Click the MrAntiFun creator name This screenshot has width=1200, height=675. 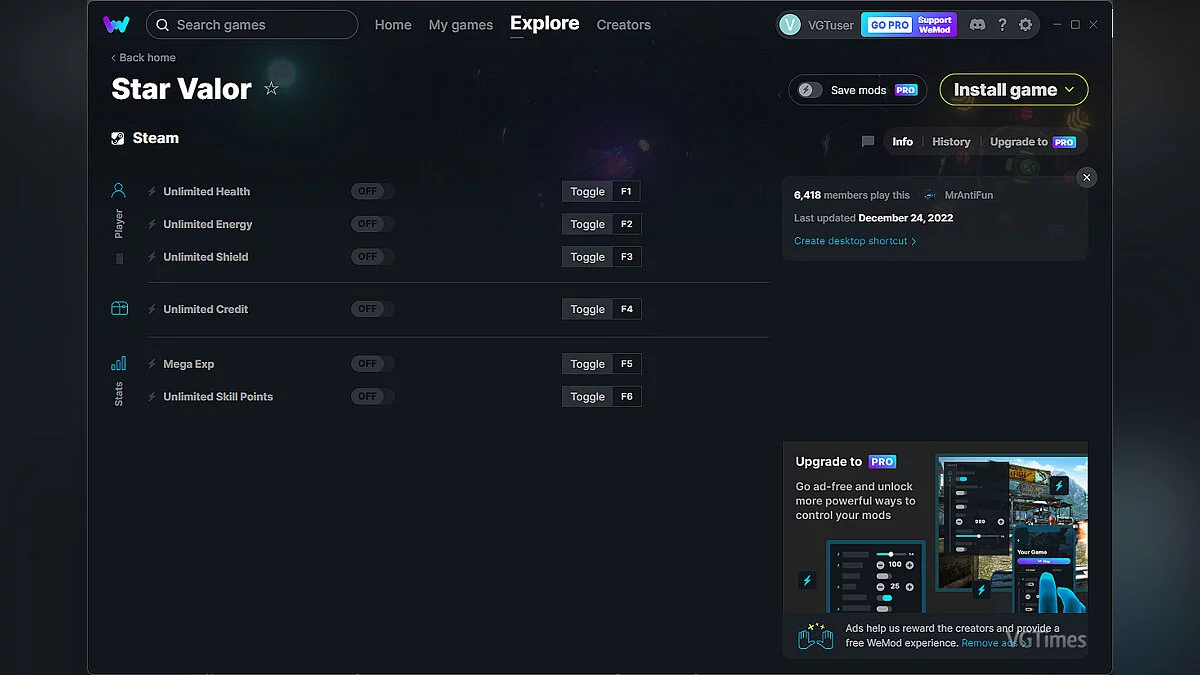(969, 196)
